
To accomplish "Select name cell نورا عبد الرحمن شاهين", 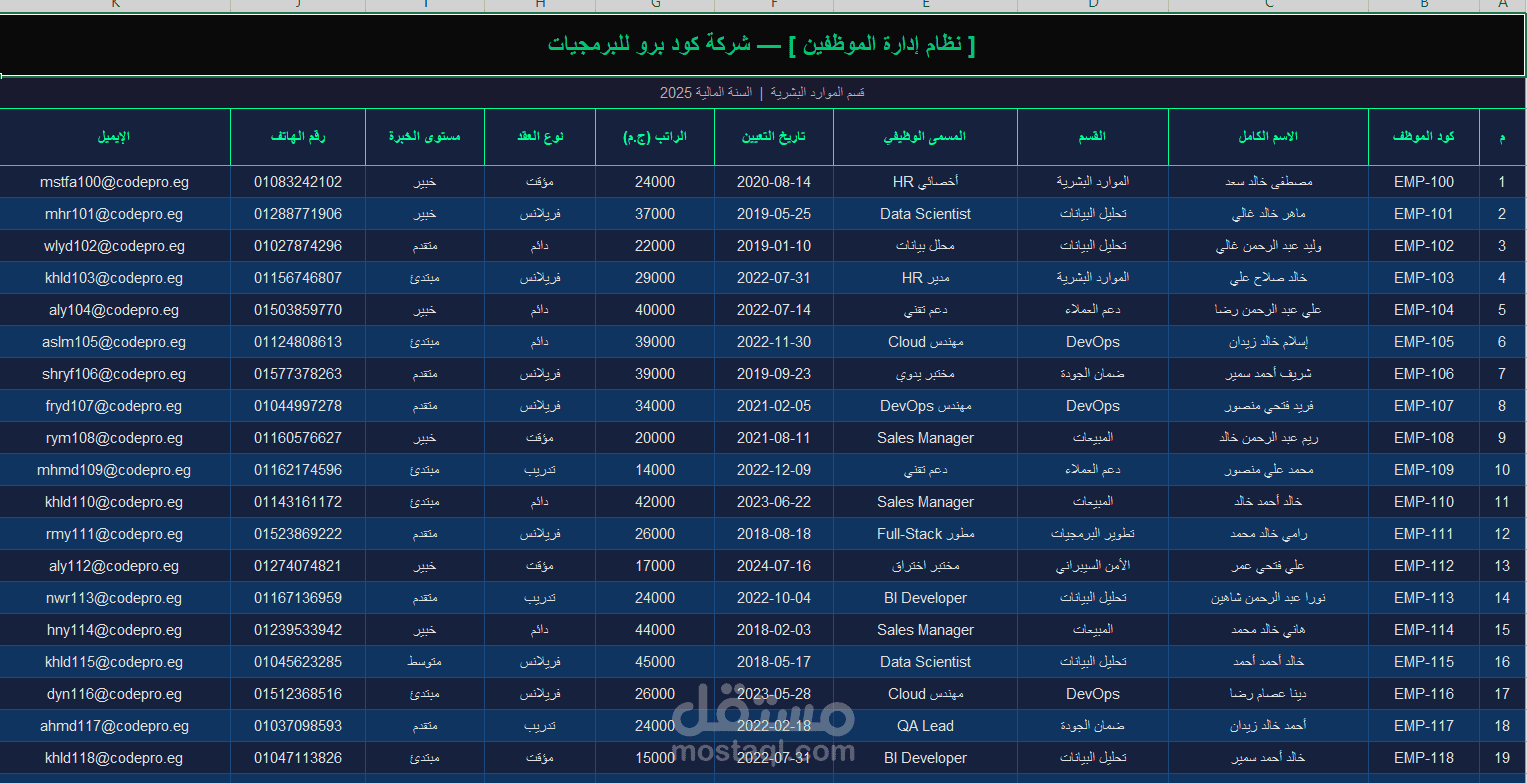I will click(1268, 598).
